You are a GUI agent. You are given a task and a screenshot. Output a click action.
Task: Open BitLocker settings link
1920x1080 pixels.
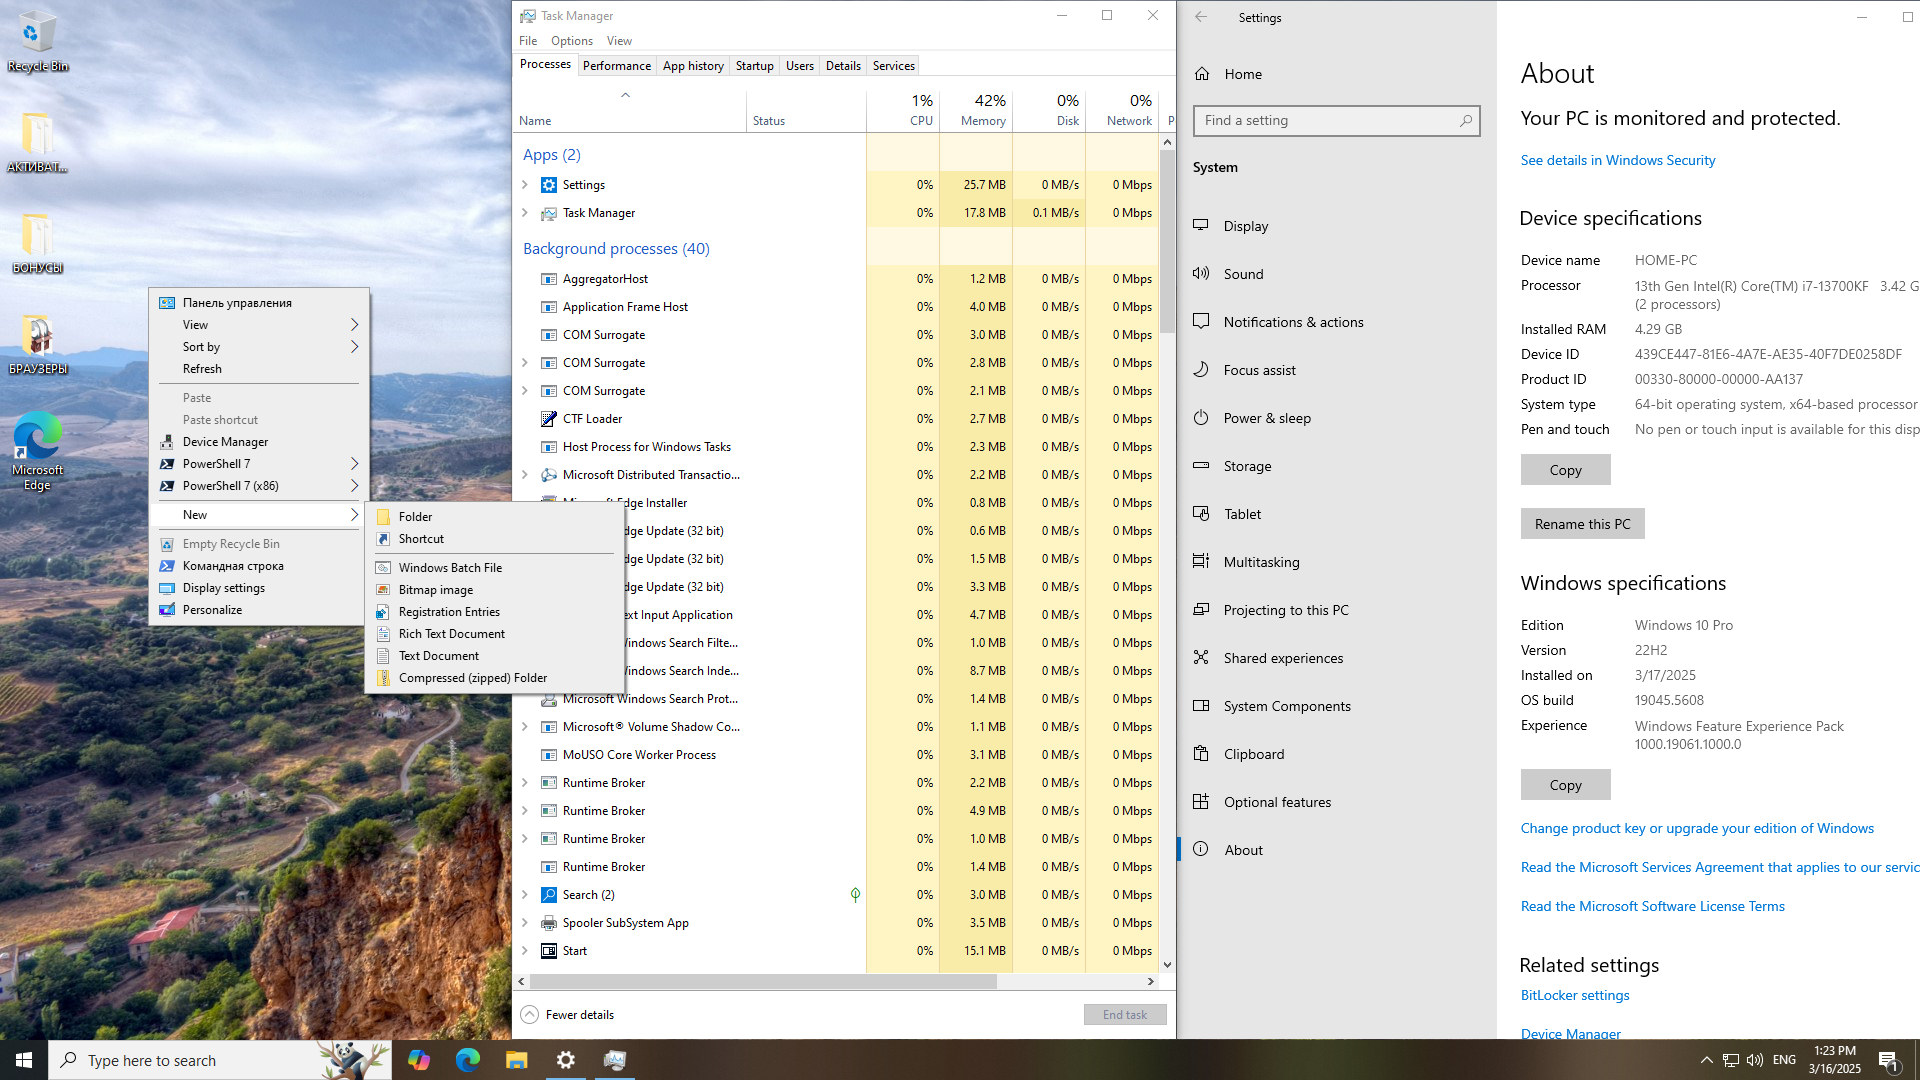(x=1574, y=995)
